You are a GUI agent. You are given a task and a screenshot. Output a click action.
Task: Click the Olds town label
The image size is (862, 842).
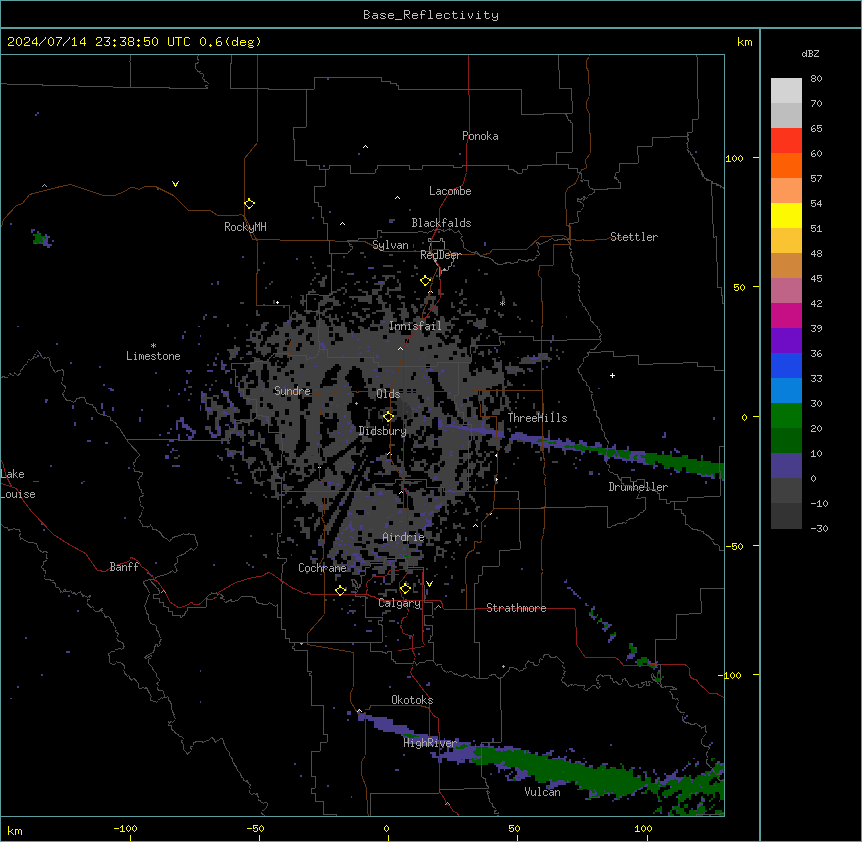[388, 394]
